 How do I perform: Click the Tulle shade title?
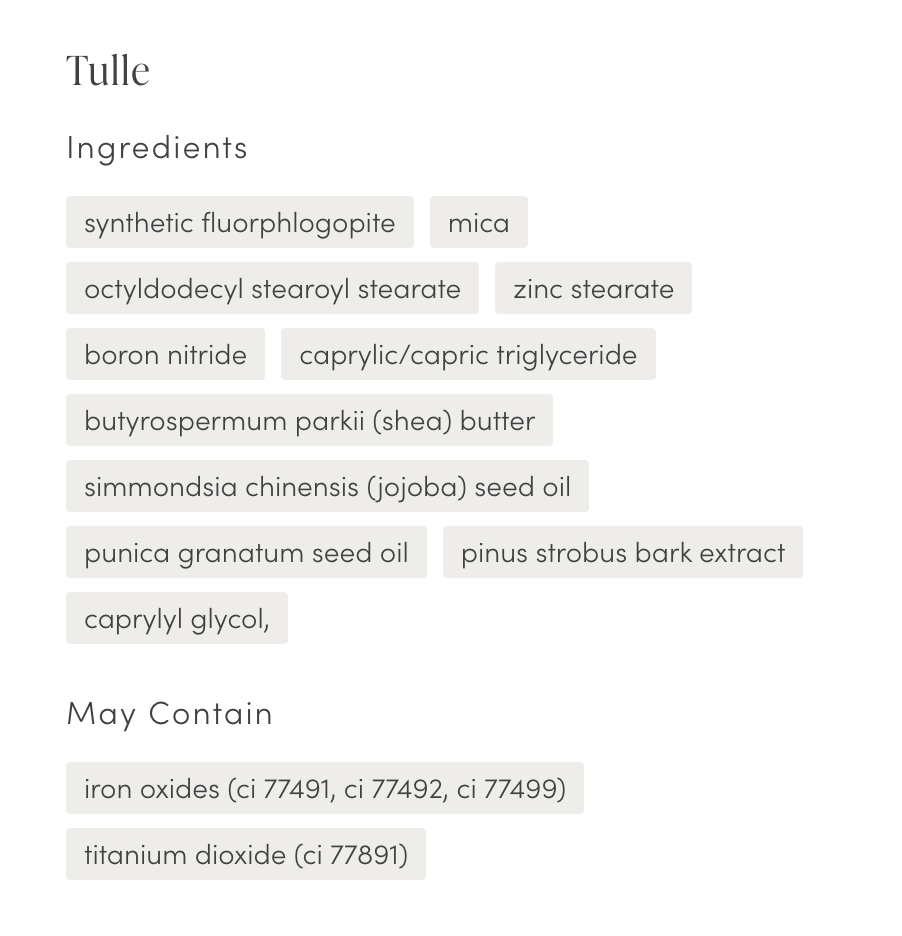tap(108, 71)
